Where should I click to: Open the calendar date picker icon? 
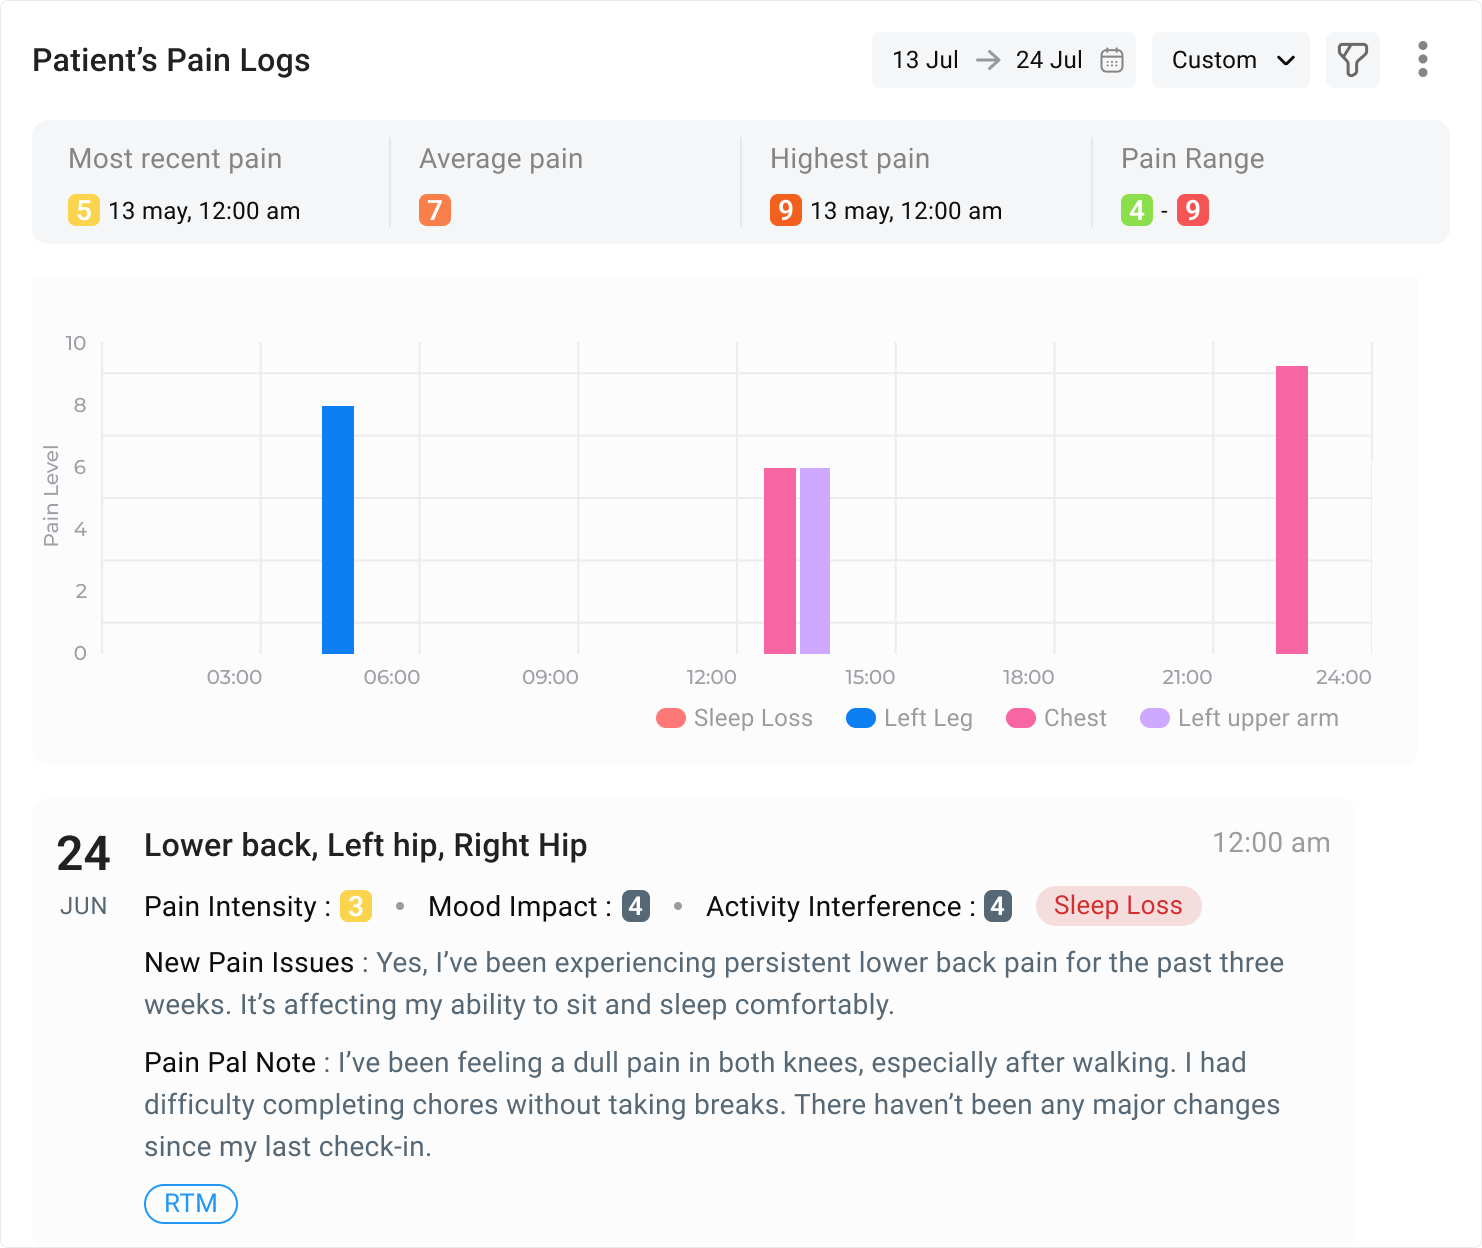pos(1110,60)
